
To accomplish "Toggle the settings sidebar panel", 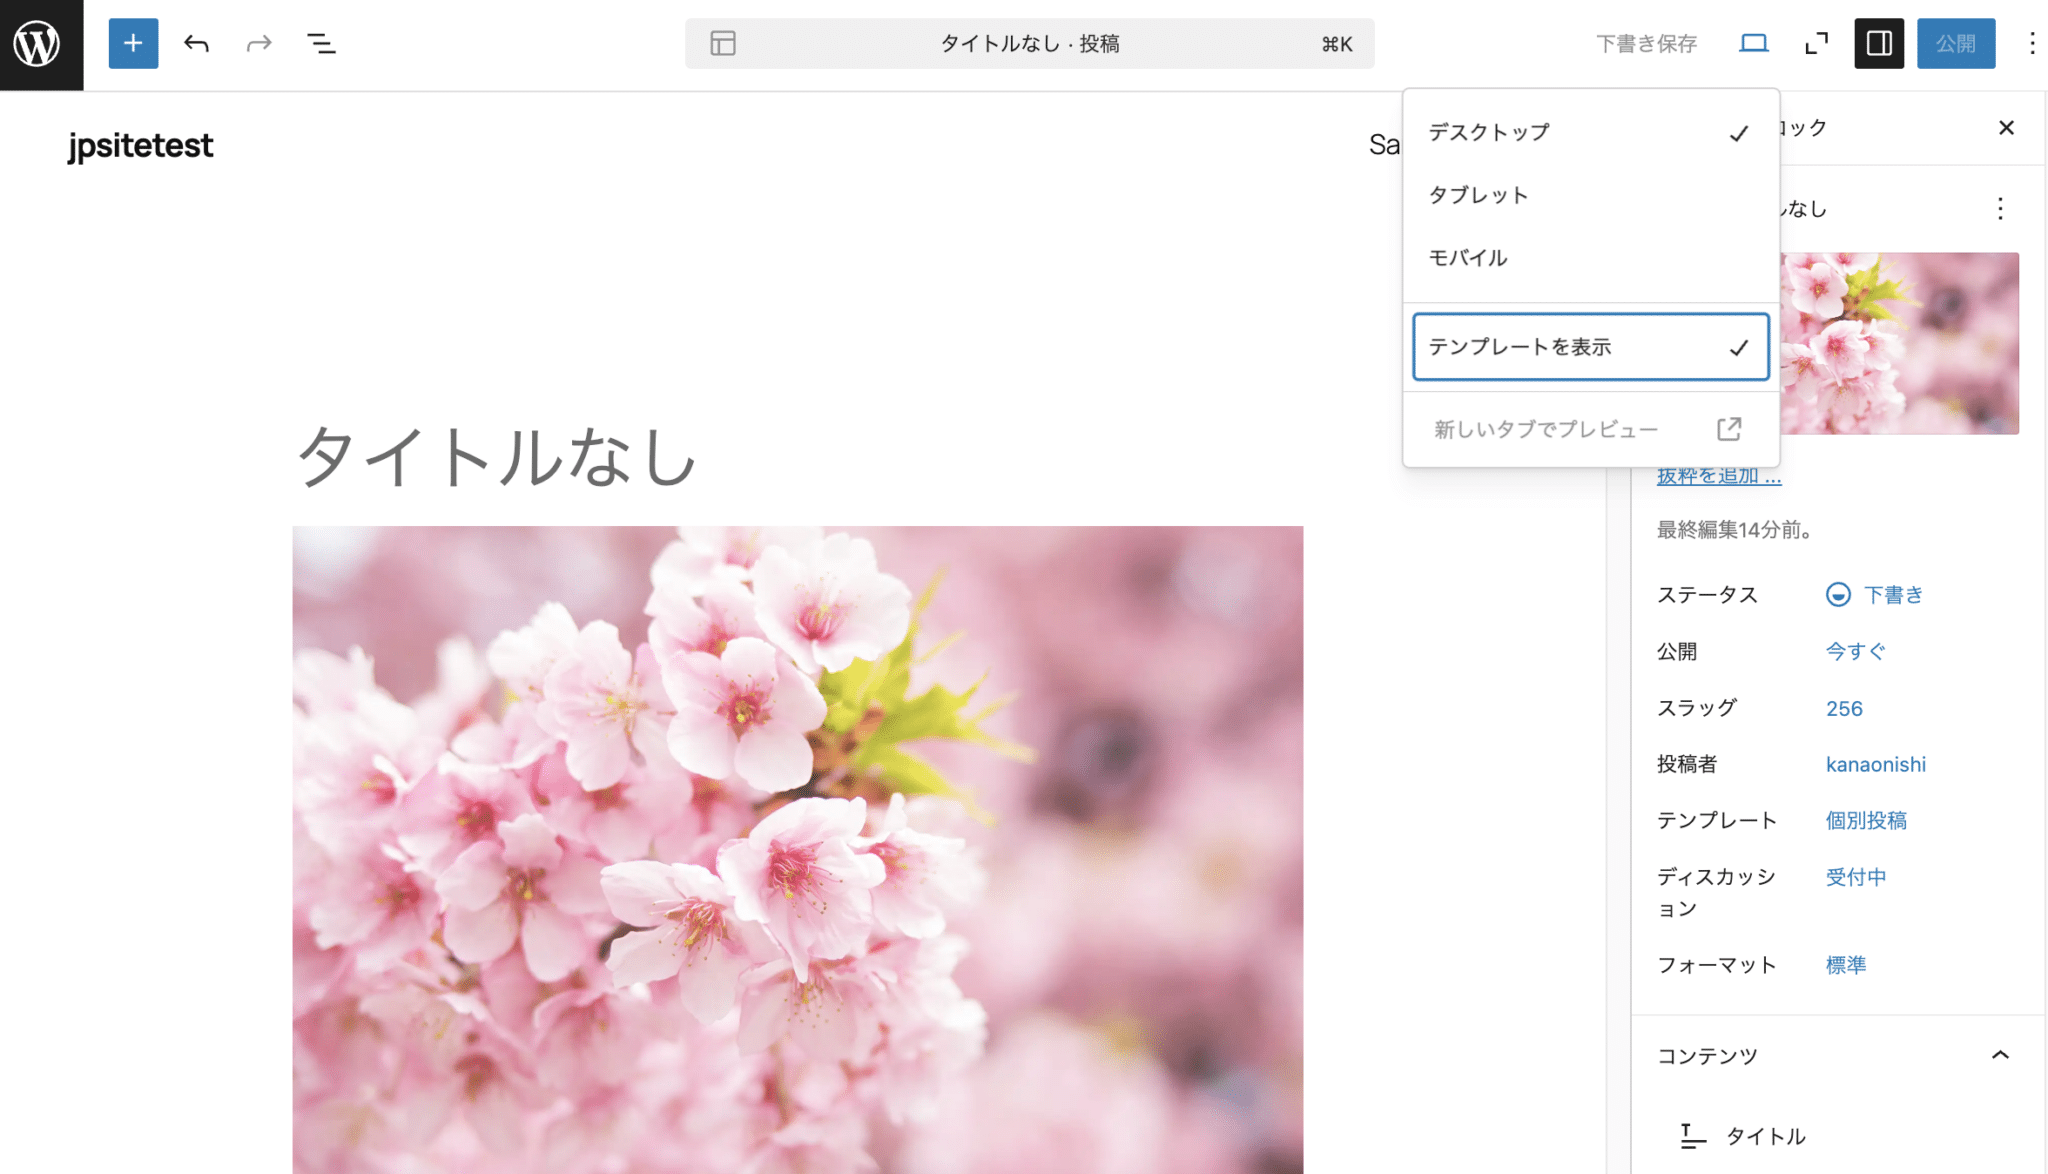I will pyautogui.click(x=1879, y=43).
